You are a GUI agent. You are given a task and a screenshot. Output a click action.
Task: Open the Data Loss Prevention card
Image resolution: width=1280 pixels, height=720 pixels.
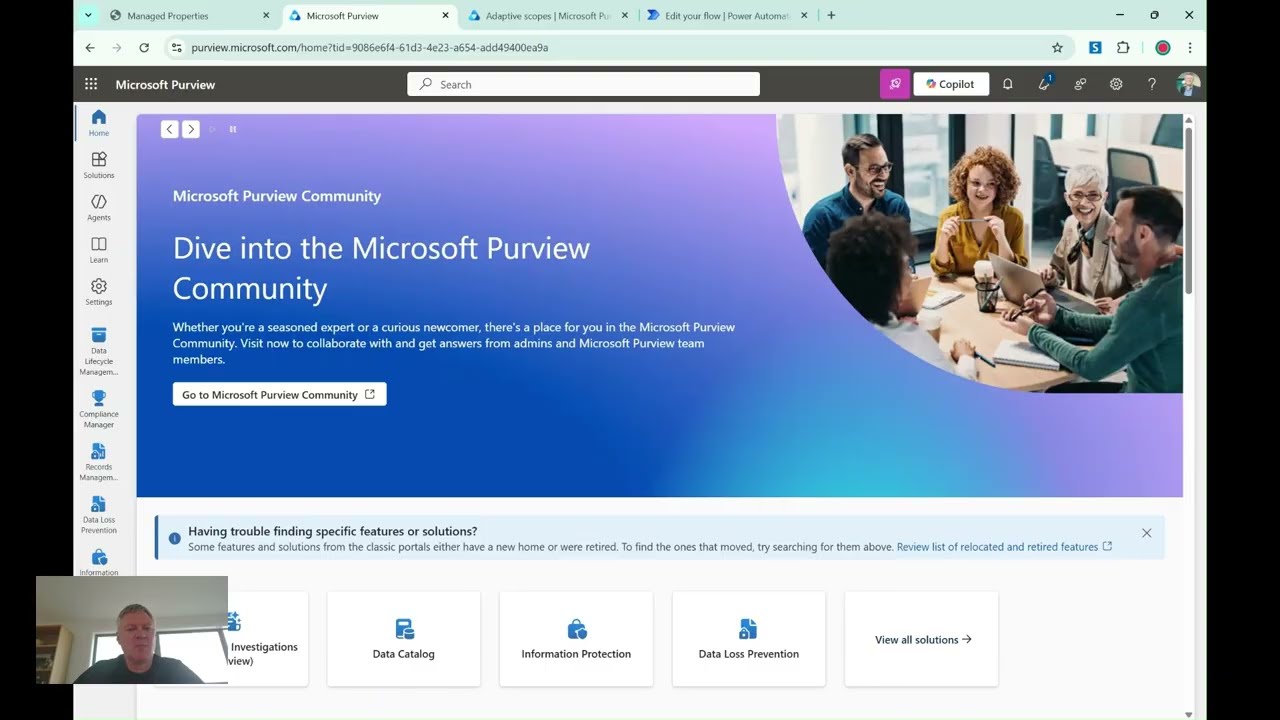(749, 639)
